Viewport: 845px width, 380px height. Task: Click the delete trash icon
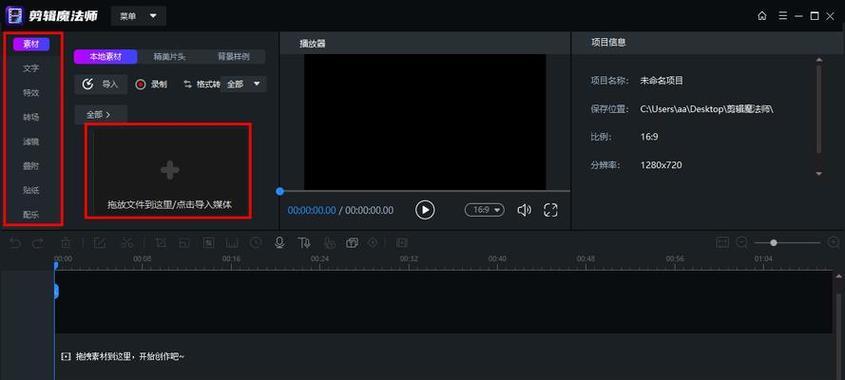point(65,243)
